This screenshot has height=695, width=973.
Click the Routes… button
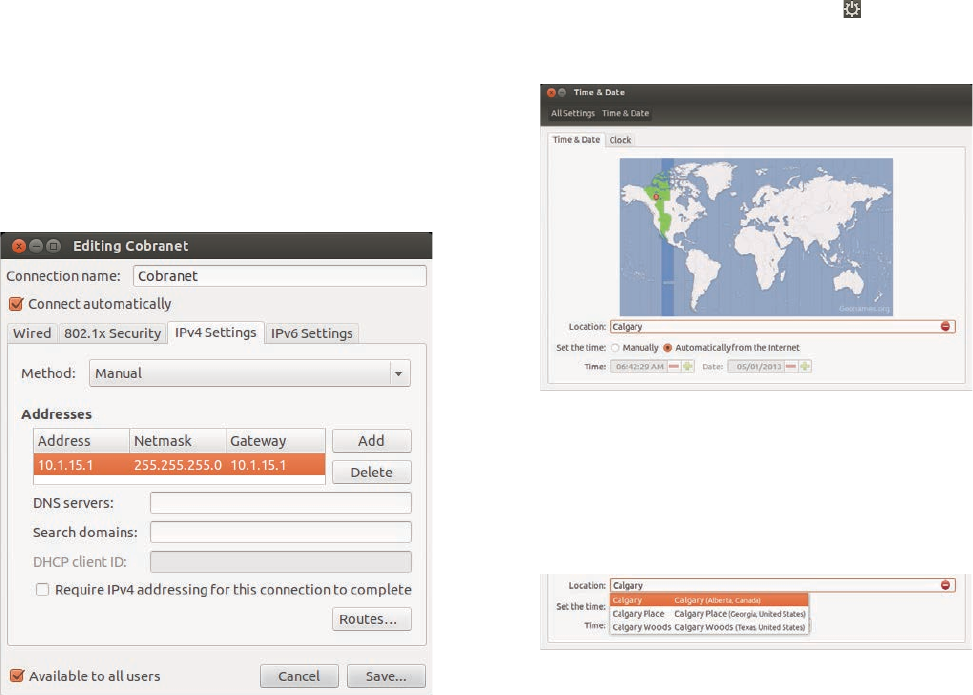tap(371, 619)
